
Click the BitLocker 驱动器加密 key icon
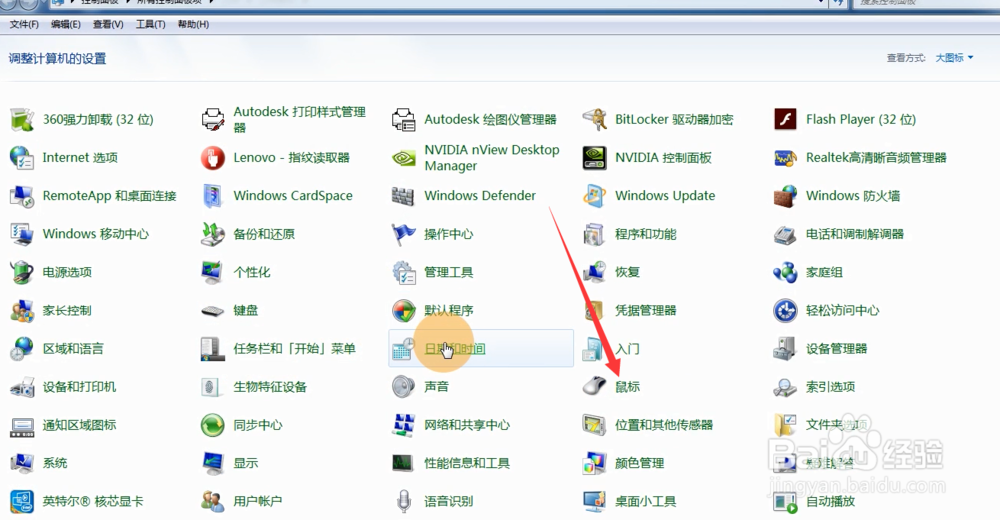(594, 119)
